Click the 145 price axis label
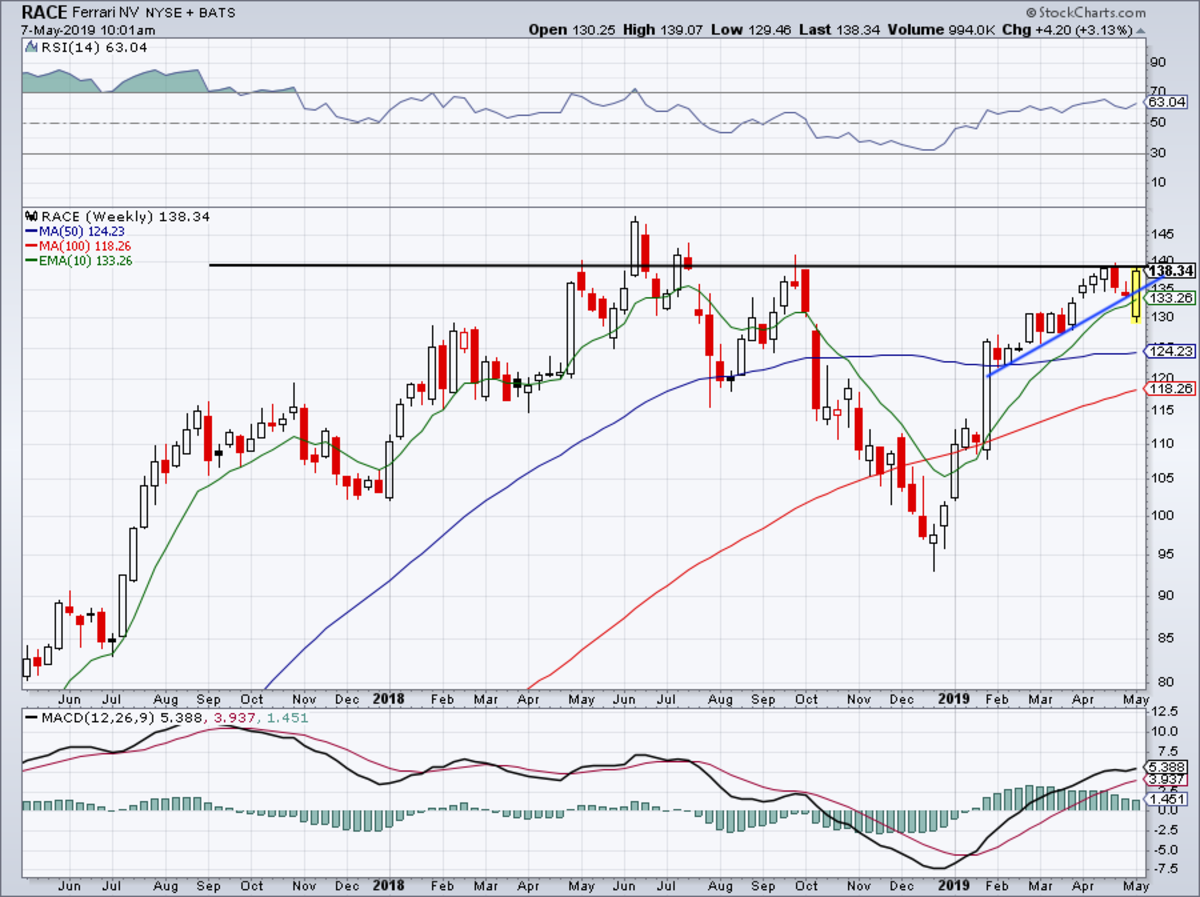This screenshot has width=1200, height=897. point(1161,235)
